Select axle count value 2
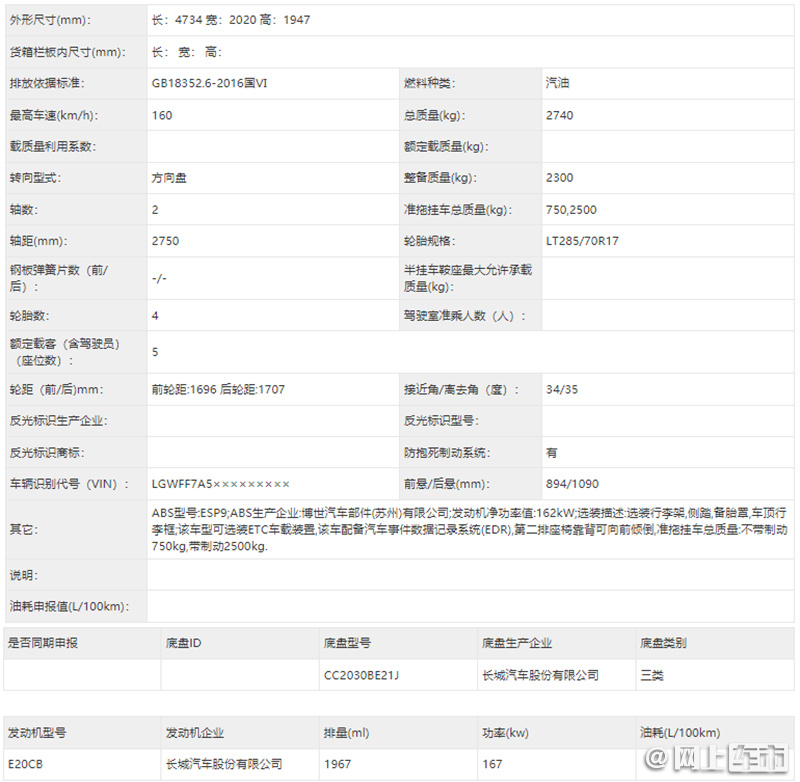This screenshot has height=782, width=800. 155,210
